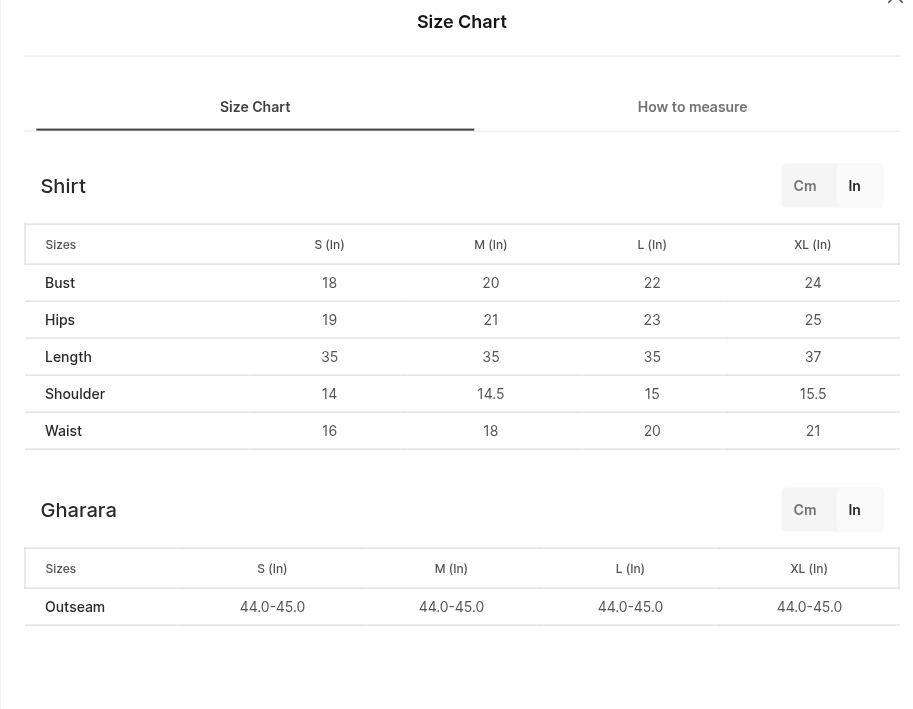Click the Shoulder row label
The width and height of the screenshot is (913, 709).
75,394
